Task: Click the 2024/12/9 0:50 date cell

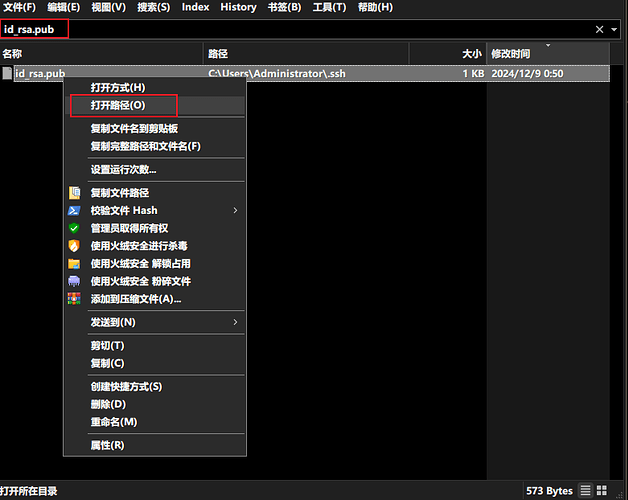Action: [x=527, y=74]
